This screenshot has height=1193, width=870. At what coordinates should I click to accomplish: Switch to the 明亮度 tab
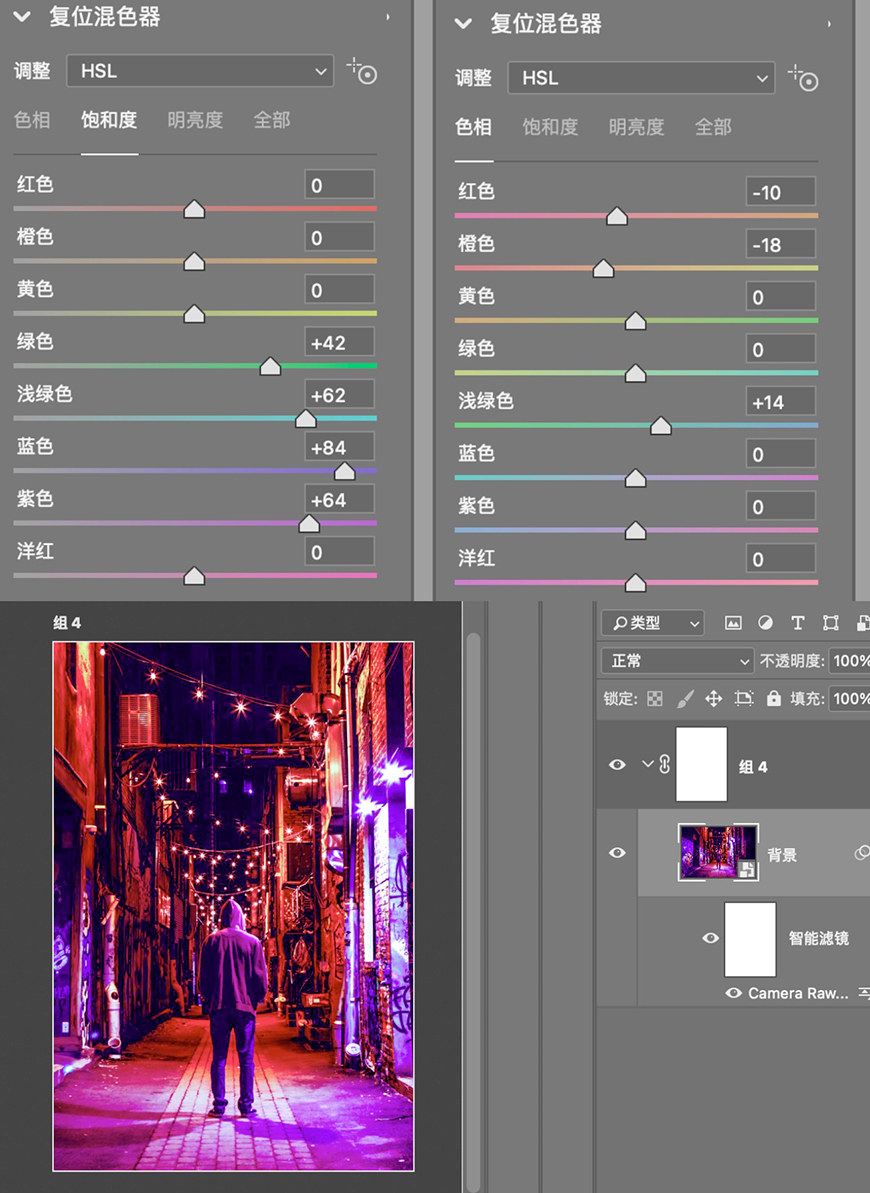[195, 120]
